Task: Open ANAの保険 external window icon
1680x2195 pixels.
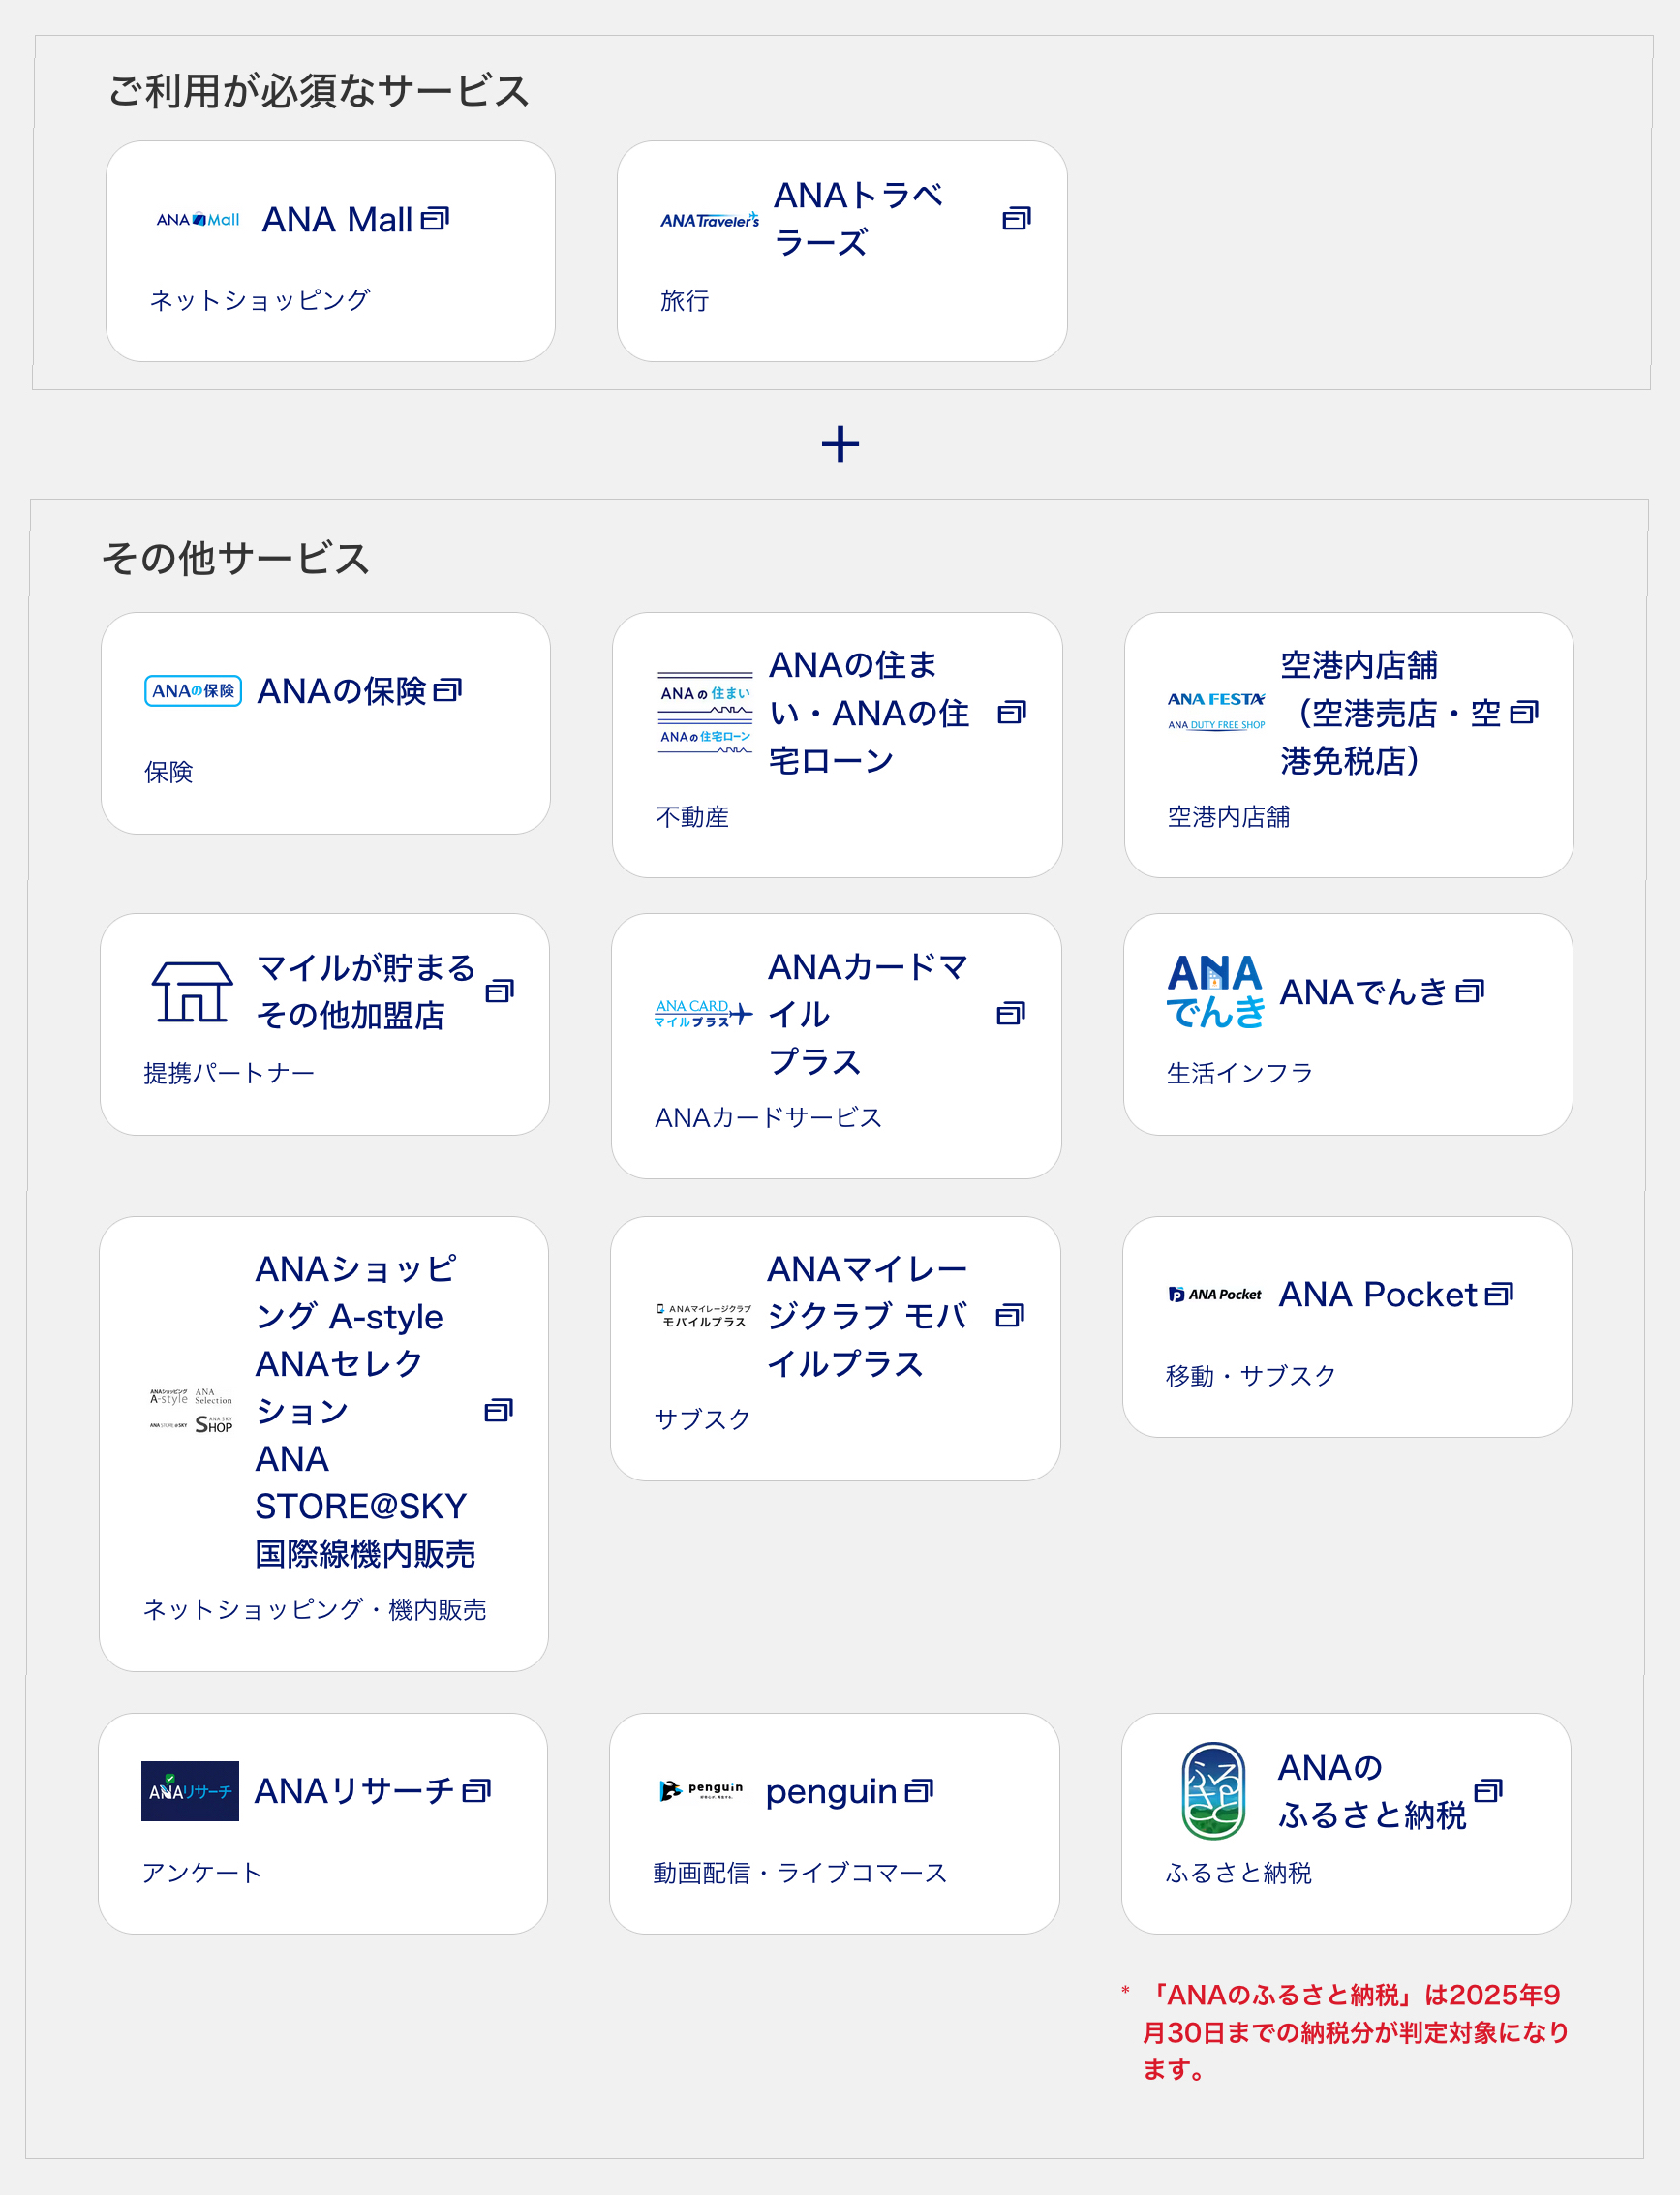Action: pyautogui.click(x=447, y=691)
